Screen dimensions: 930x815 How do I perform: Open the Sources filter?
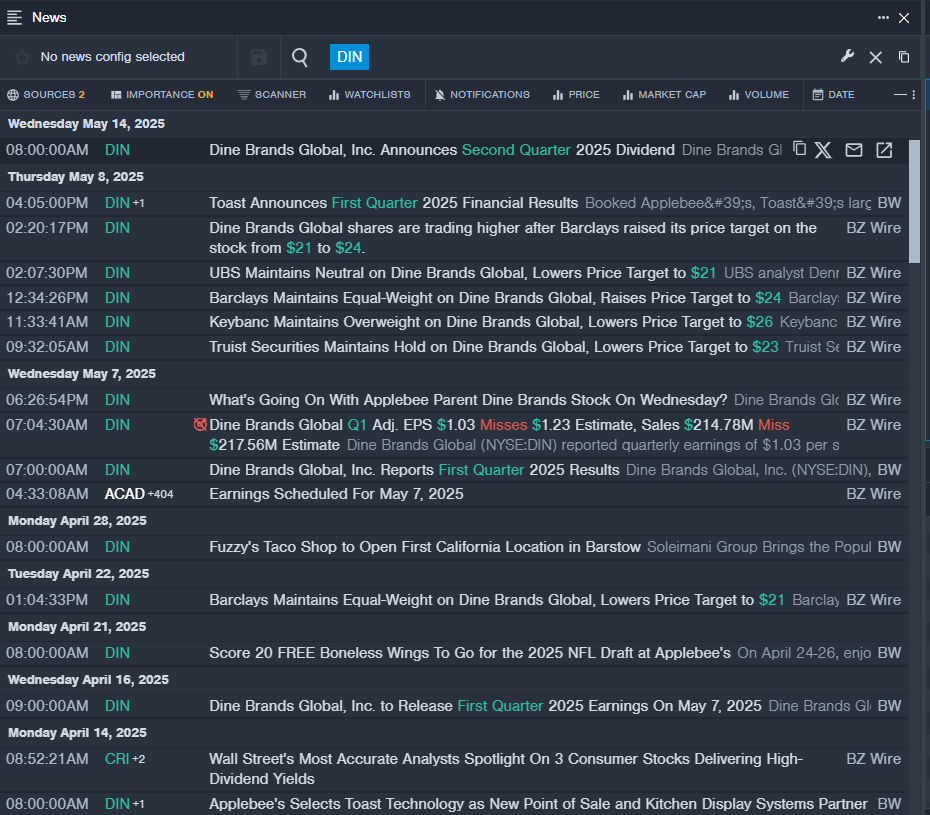[x=46, y=95]
